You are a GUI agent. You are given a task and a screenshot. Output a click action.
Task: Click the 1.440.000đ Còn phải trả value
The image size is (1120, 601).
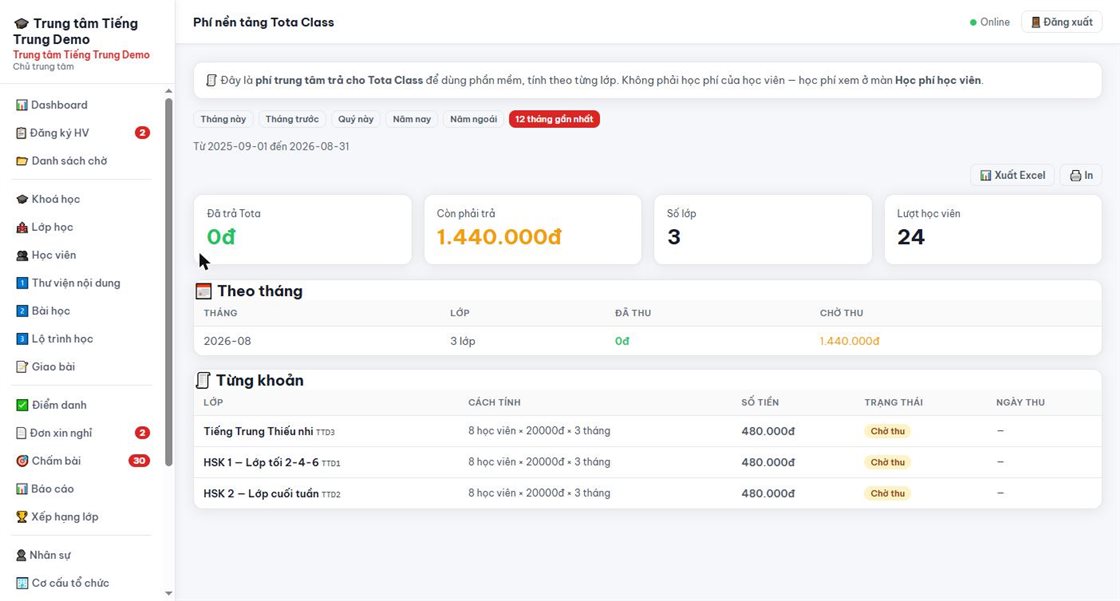pyautogui.click(x=499, y=237)
